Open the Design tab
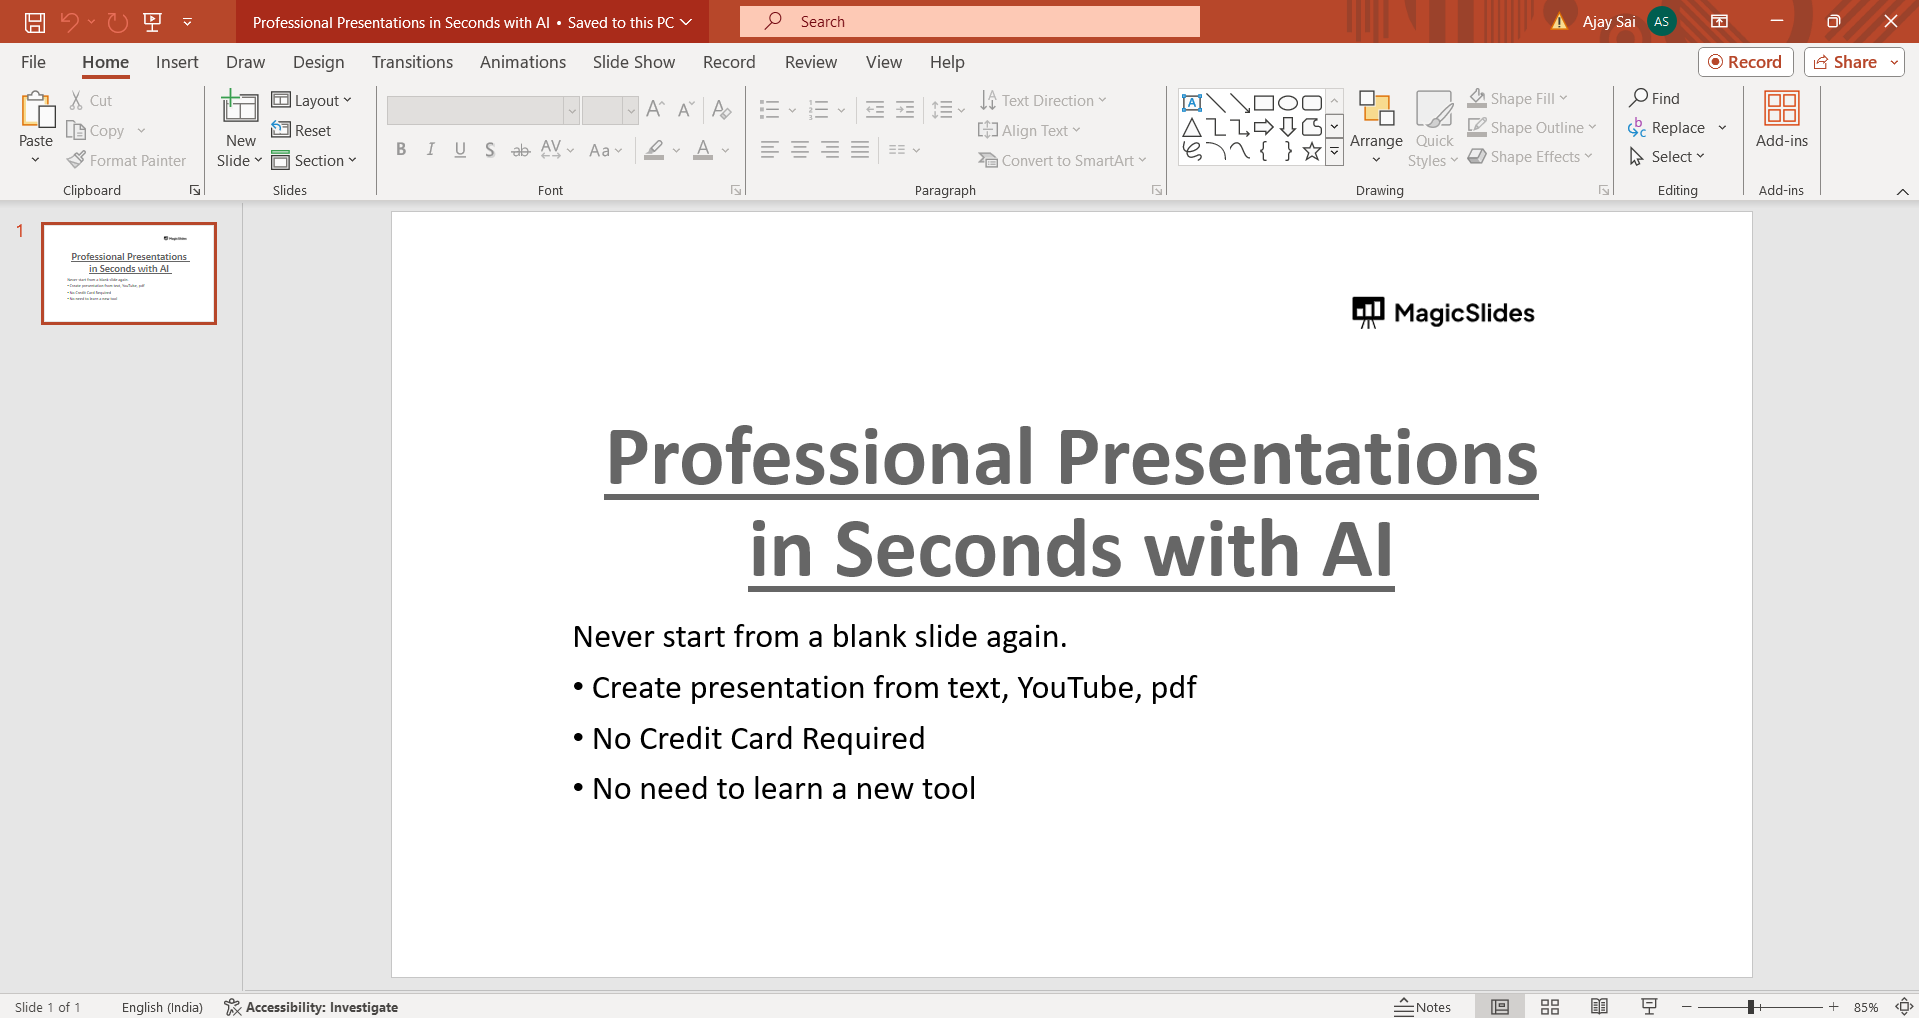Screen dimensions: 1919x1018 pyautogui.click(x=318, y=62)
